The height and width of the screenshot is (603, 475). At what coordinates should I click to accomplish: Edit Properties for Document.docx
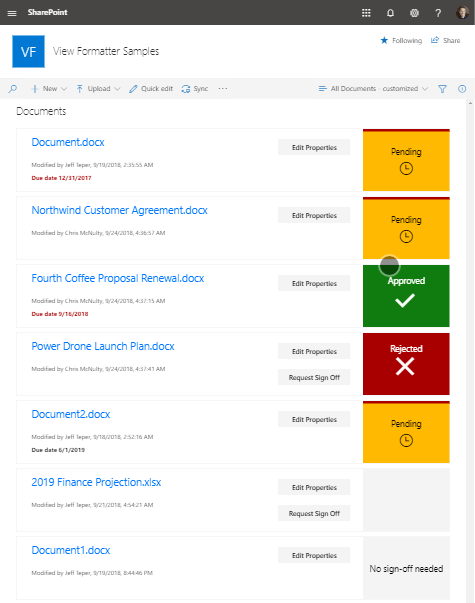[314, 147]
